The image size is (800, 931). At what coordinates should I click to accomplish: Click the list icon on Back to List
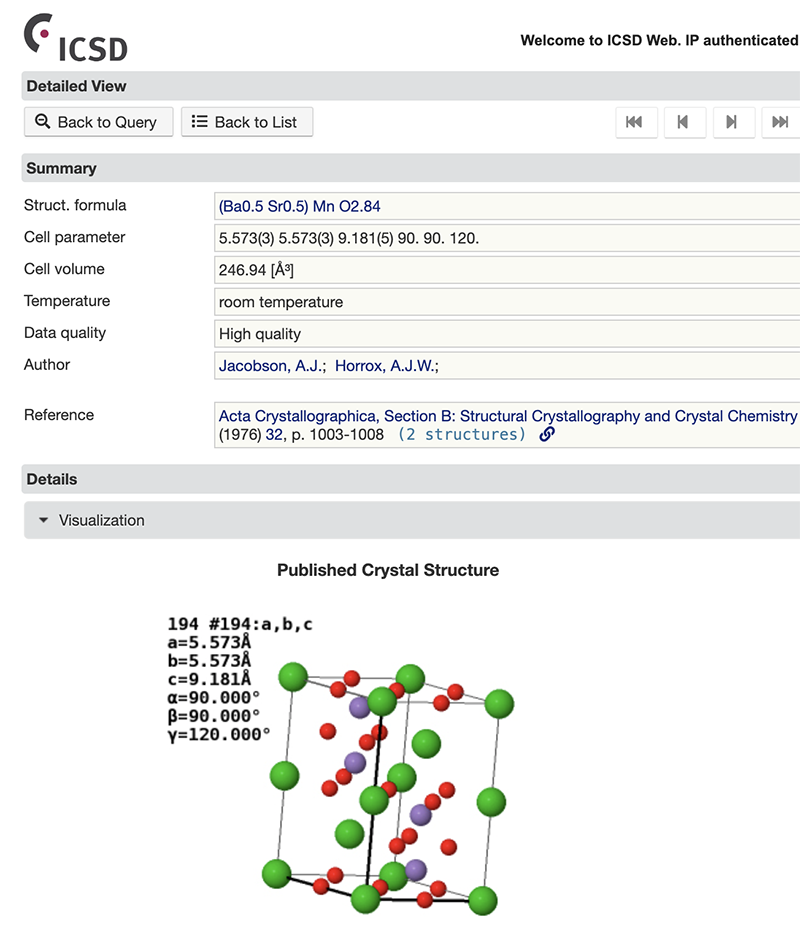[x=199, y=121]
